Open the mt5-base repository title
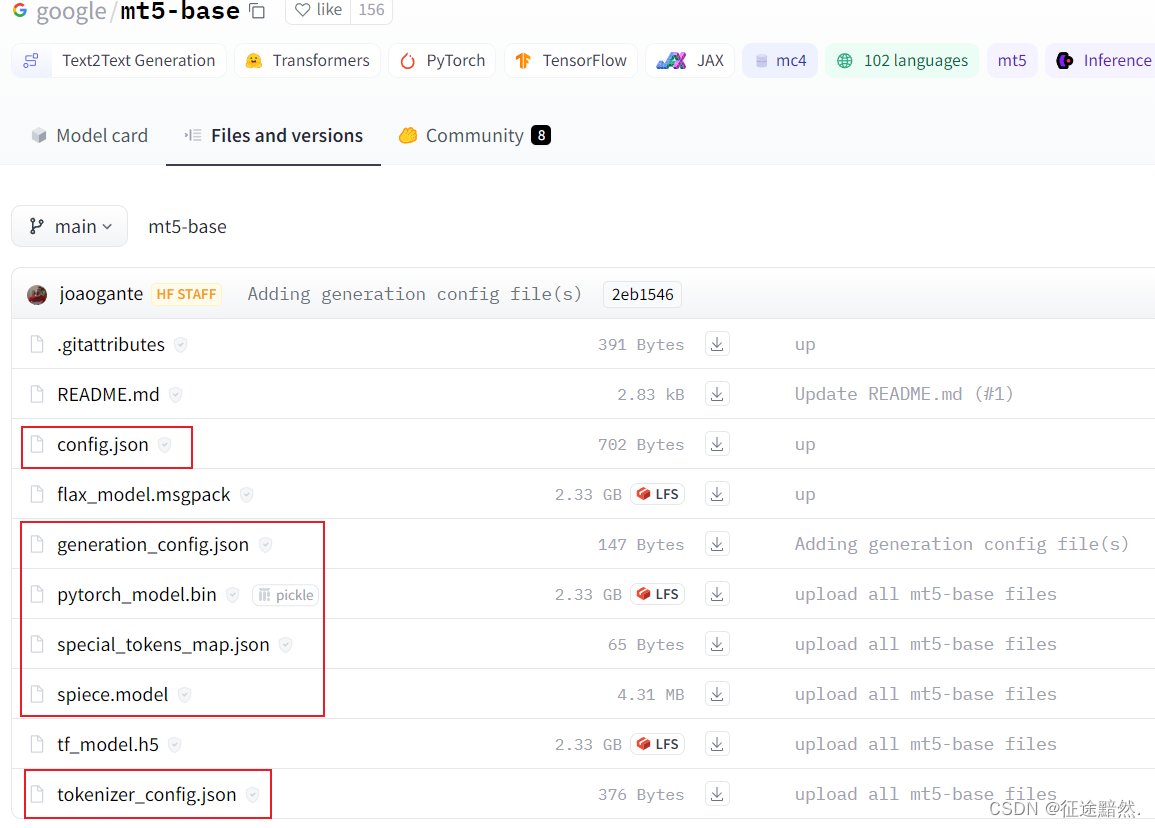 180,10
